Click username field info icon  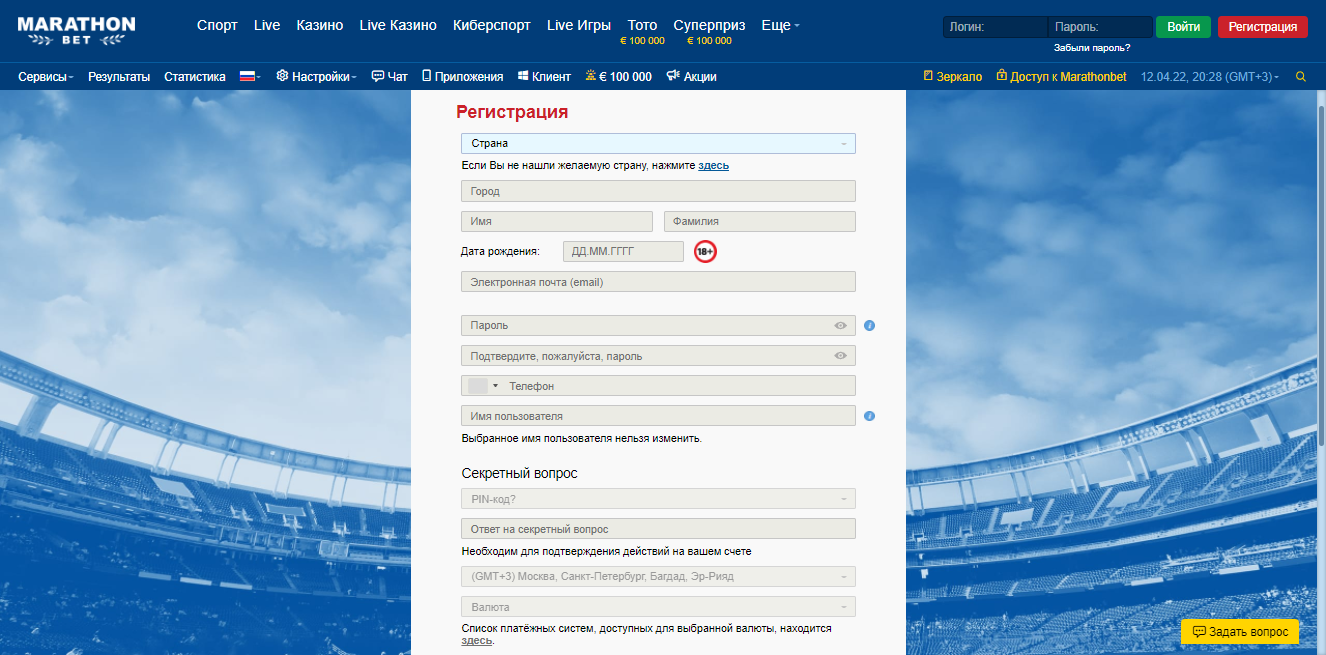coord(870,416)
